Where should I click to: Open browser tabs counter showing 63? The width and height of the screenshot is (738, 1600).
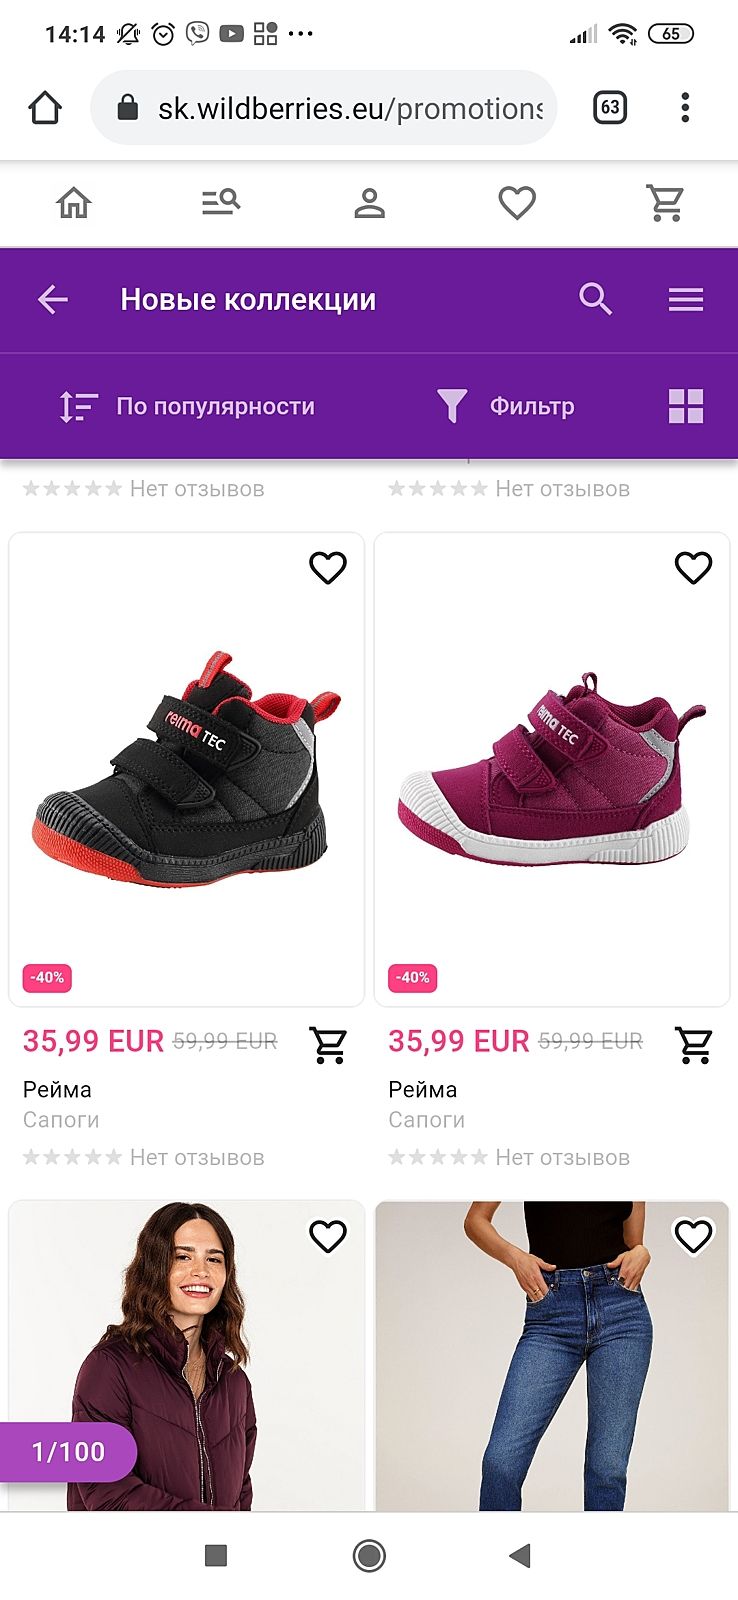[610, 107]
